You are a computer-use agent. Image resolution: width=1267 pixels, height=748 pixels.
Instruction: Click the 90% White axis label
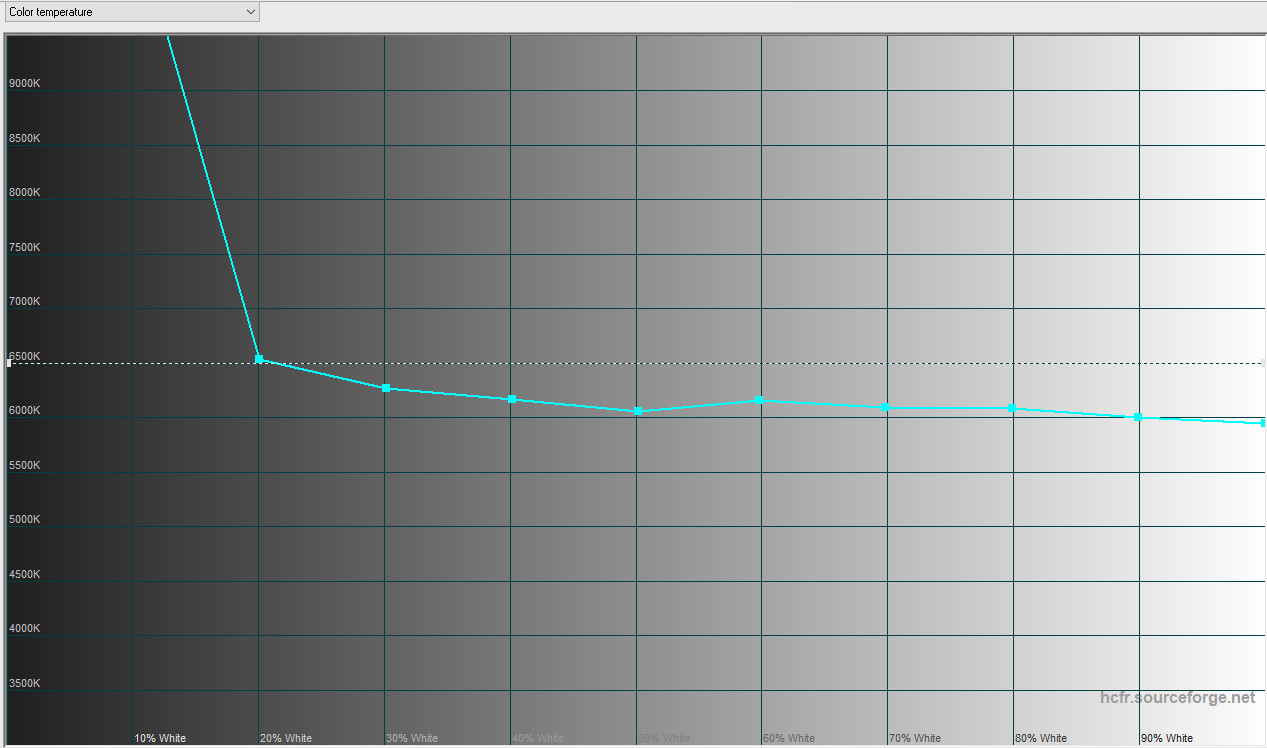[1167, 739]
